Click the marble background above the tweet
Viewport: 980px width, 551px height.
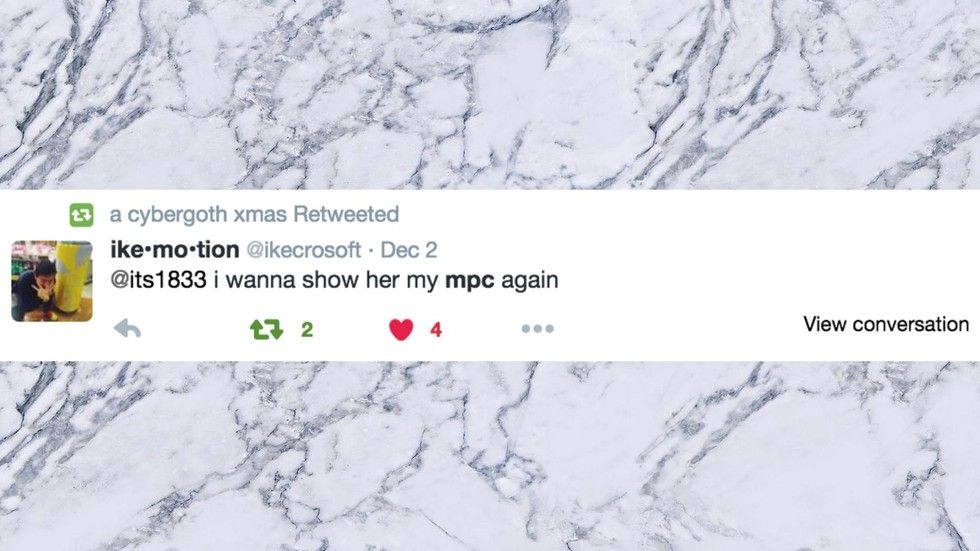tap(490, 94)
